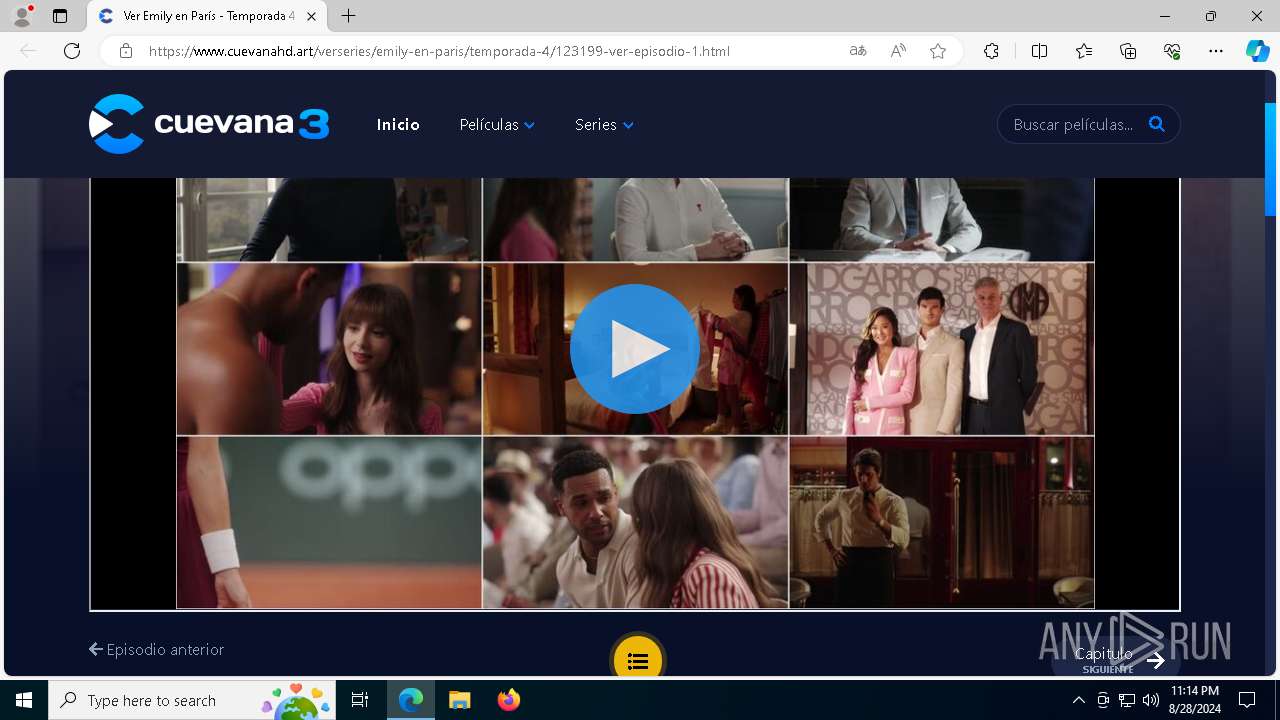Open the browser profile icon

point(22,16)
